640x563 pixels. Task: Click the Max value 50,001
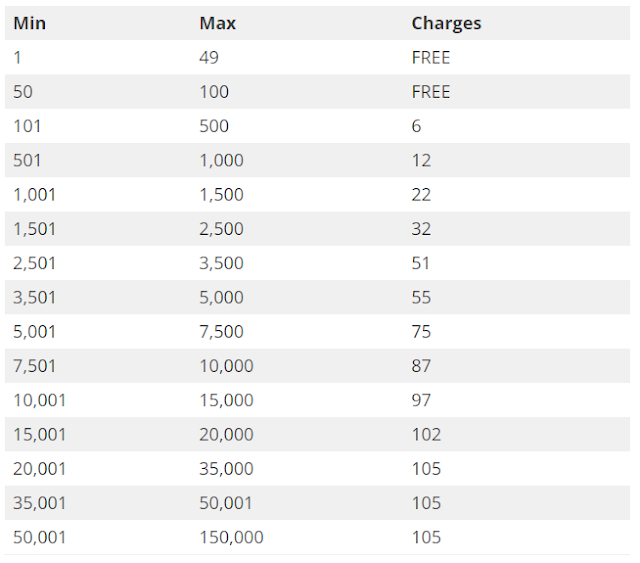pos(225,503)
